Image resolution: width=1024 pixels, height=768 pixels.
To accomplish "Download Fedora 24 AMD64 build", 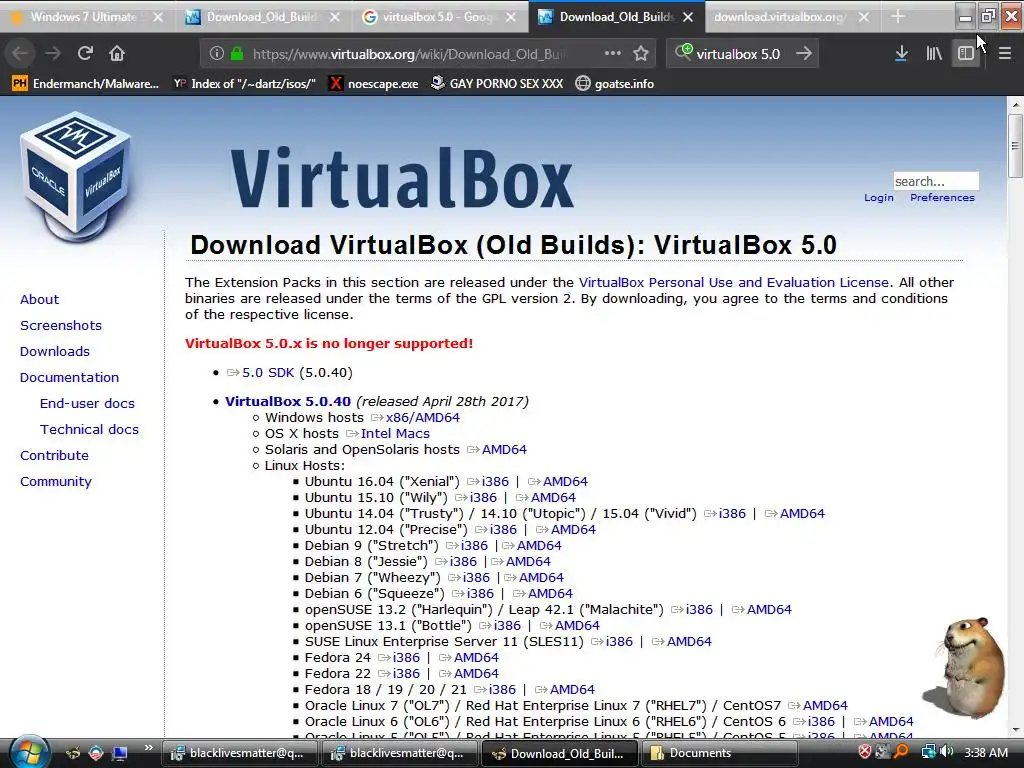I will (x=476, y=658).
